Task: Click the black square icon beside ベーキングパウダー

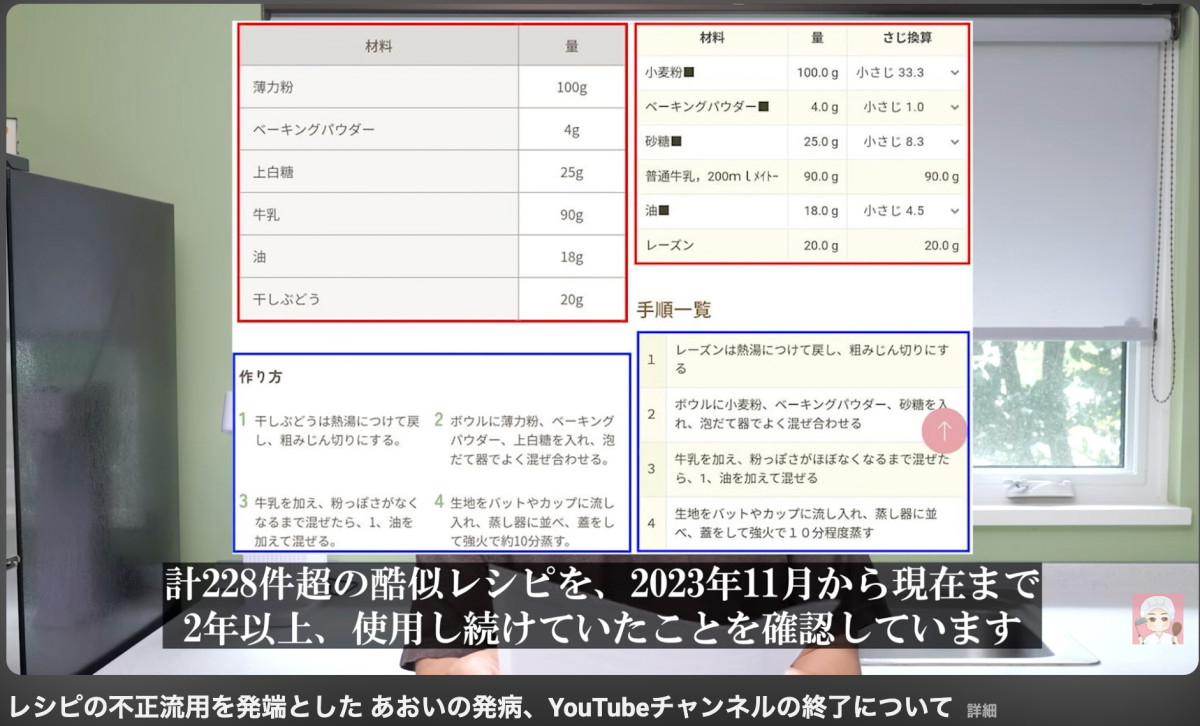Action: pos(763,107)
